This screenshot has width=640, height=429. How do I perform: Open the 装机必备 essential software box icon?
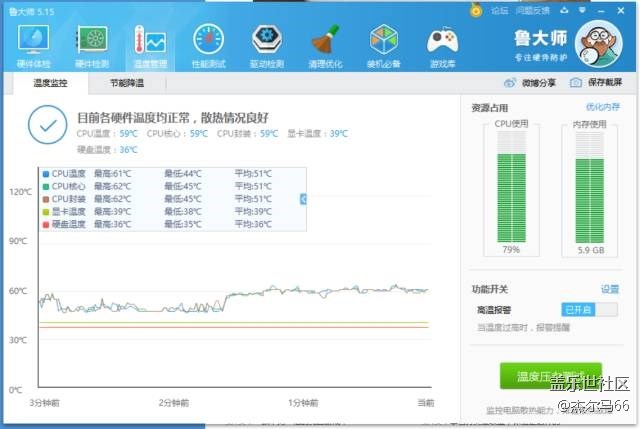tap(384, 44)
